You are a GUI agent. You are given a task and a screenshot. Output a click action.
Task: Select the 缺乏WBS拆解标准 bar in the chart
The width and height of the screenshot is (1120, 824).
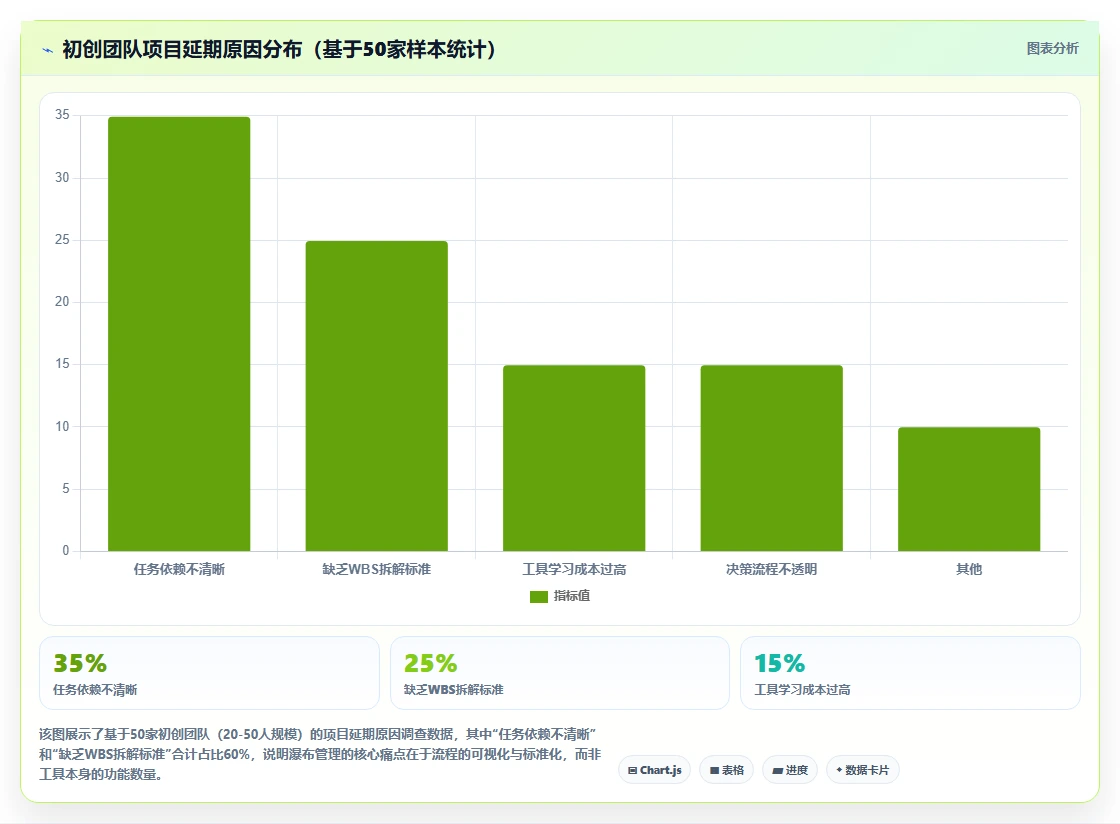click(376, 396)
